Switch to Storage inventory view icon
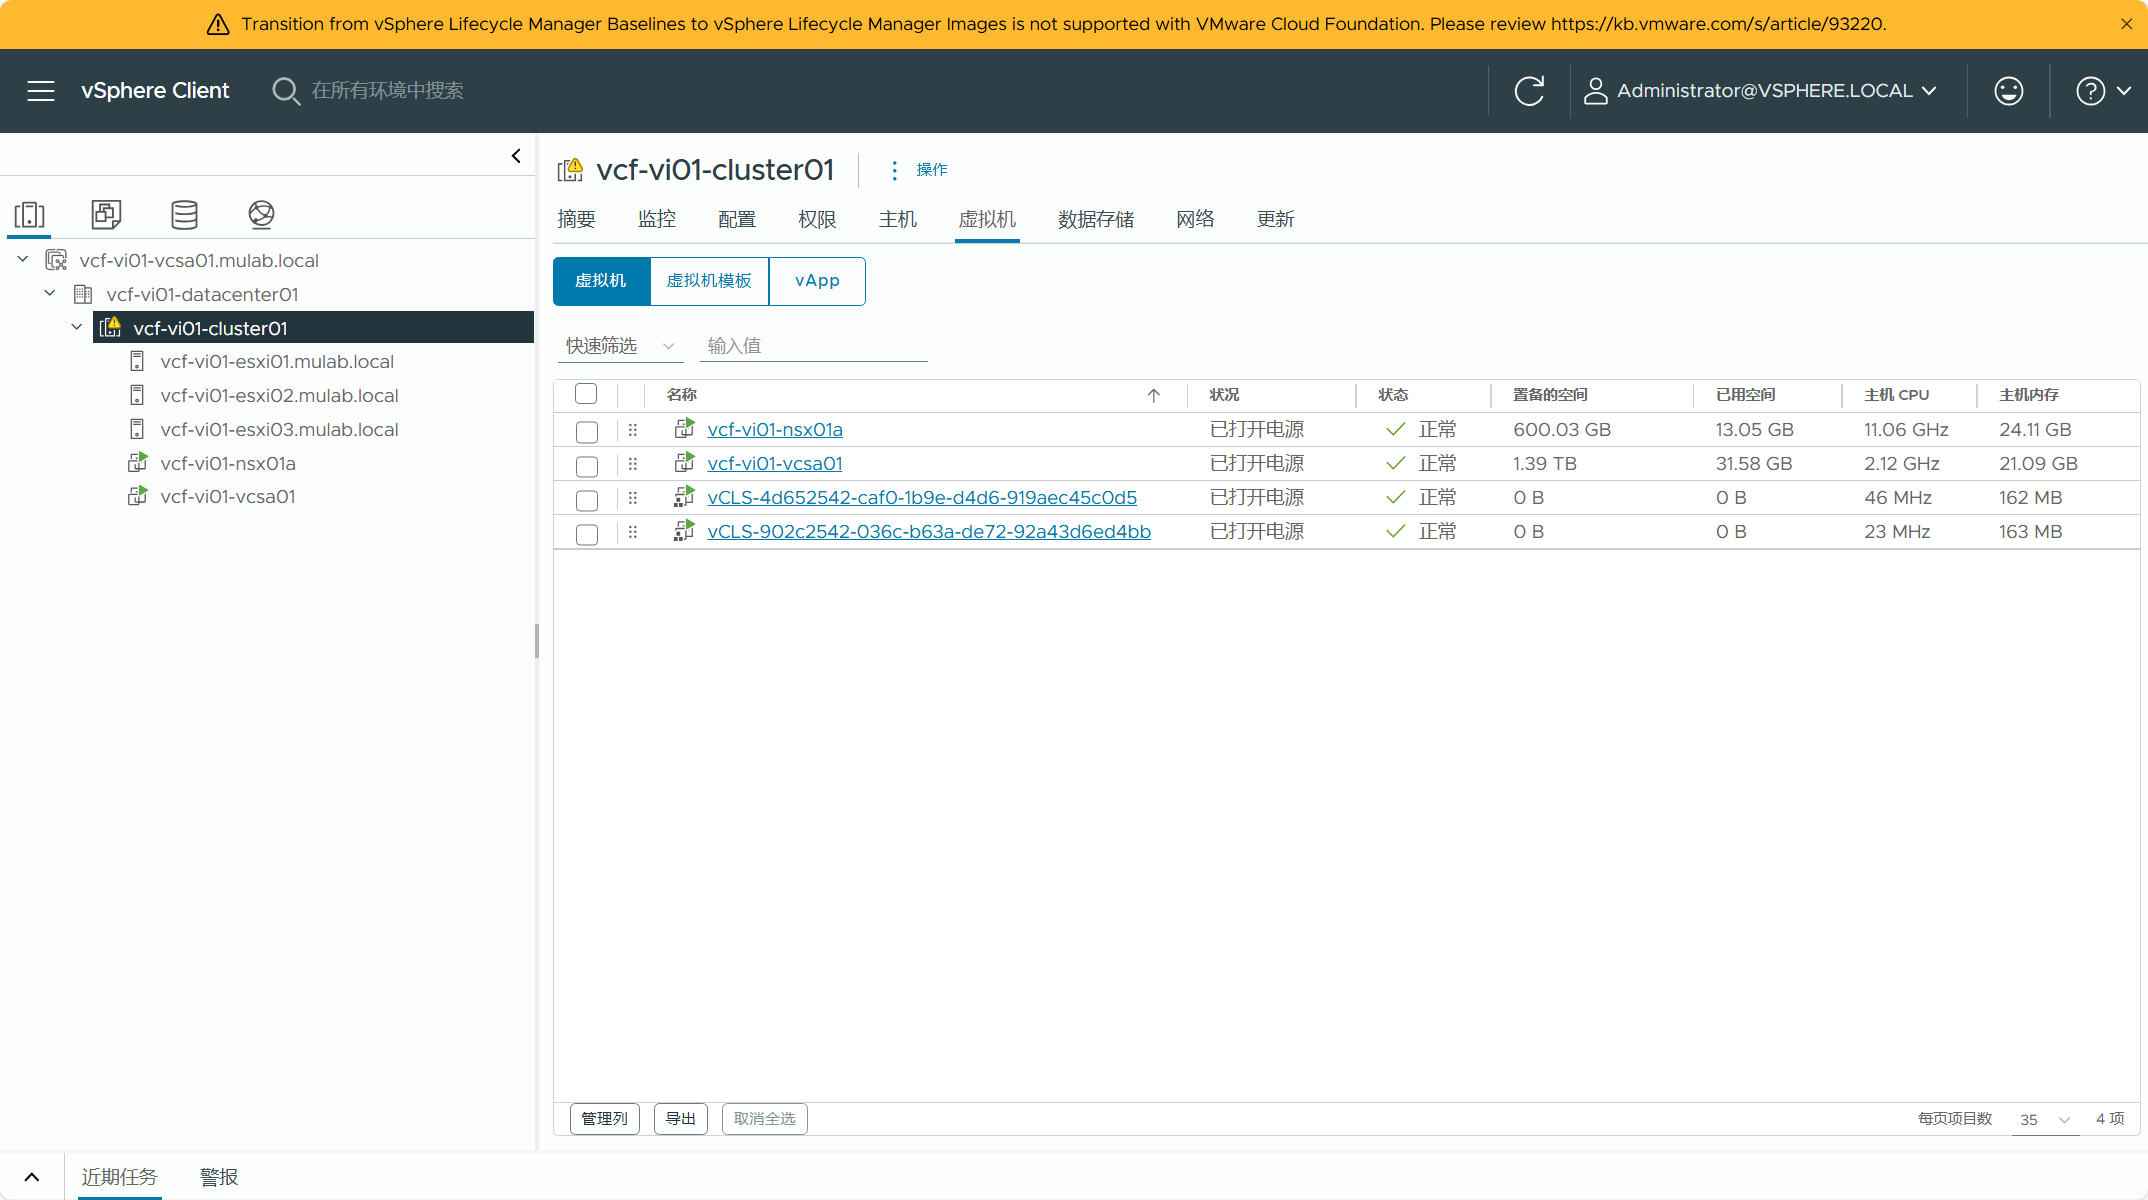Viewport: 2148px width, 1200px height. click(x=184, y=214)
